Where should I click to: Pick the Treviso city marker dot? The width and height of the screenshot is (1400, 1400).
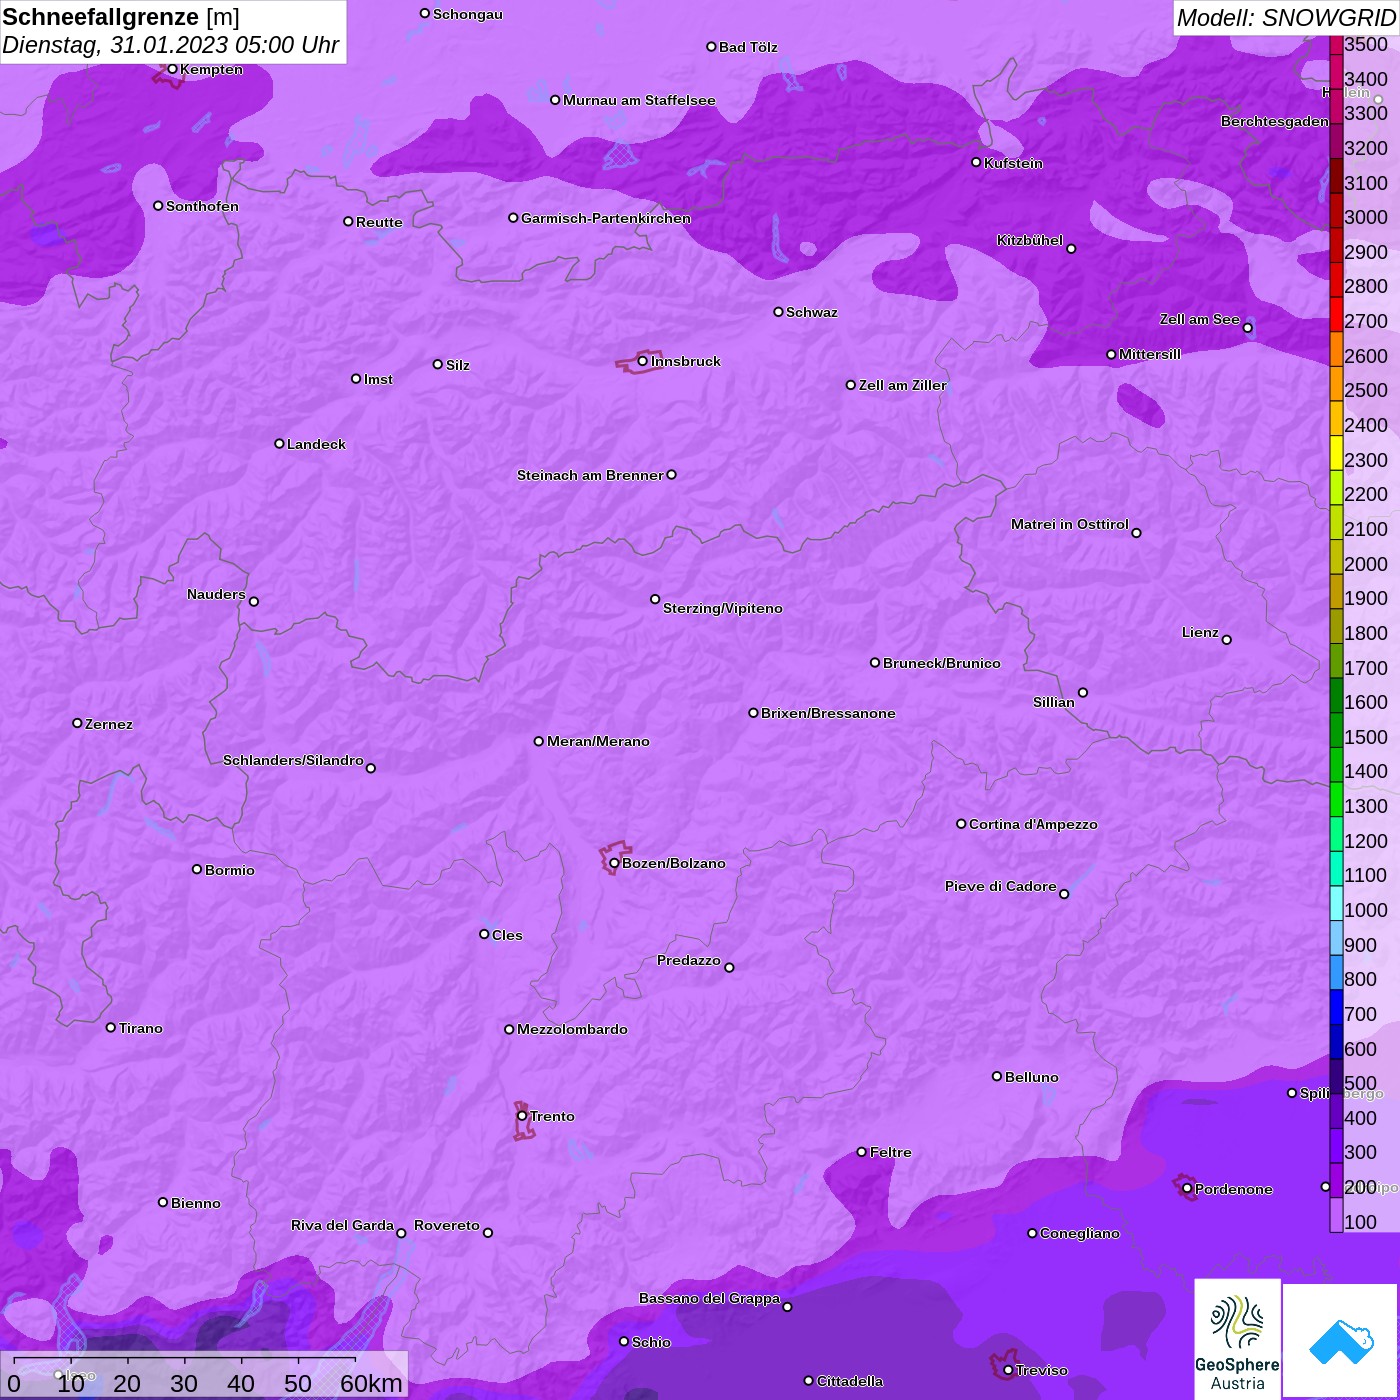1008,1371
